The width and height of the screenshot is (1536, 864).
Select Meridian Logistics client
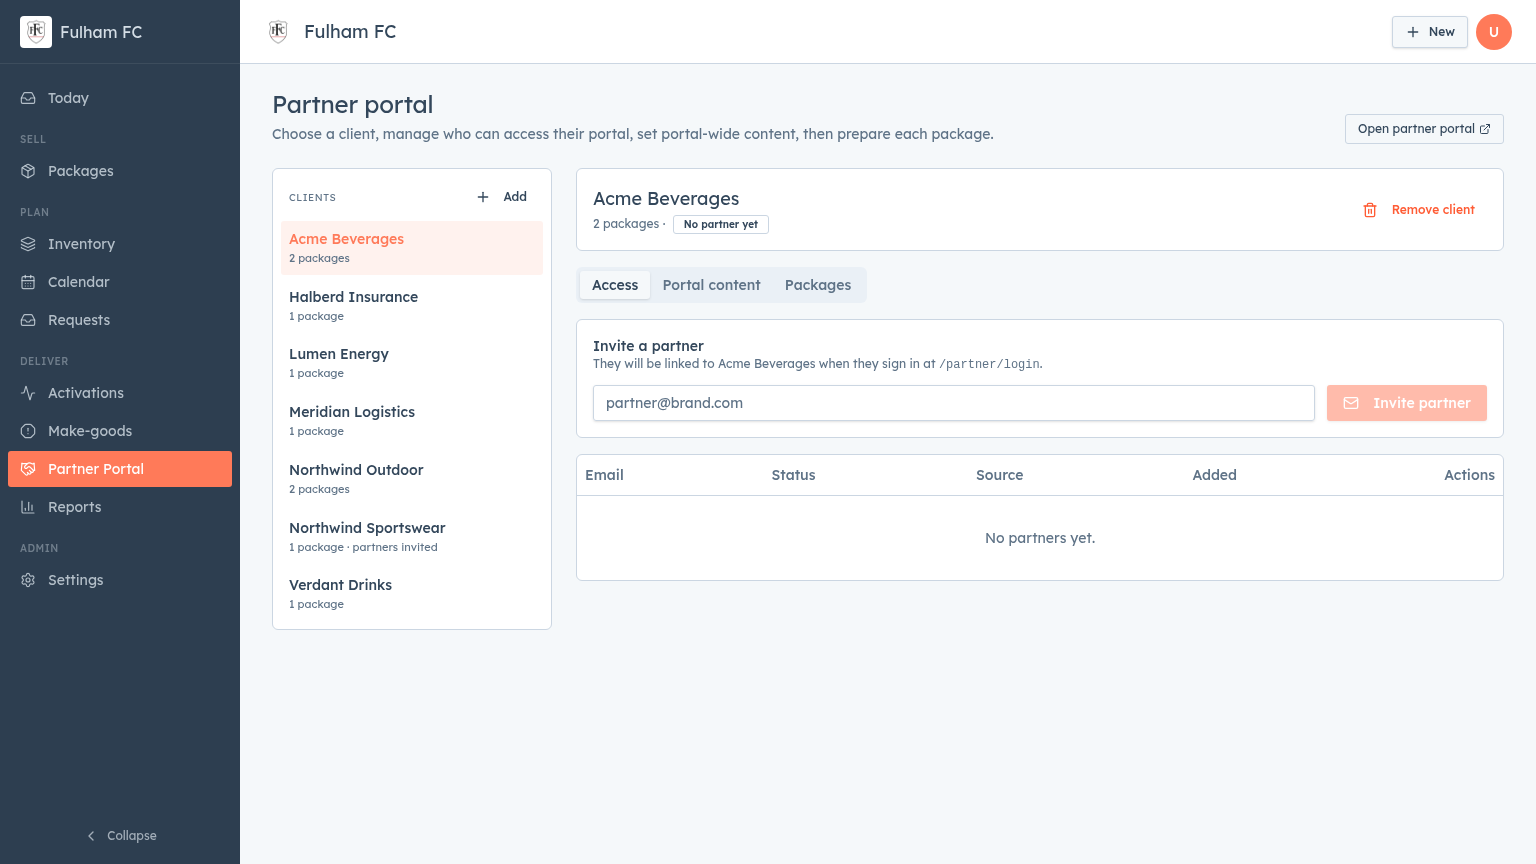pos(412,421)
